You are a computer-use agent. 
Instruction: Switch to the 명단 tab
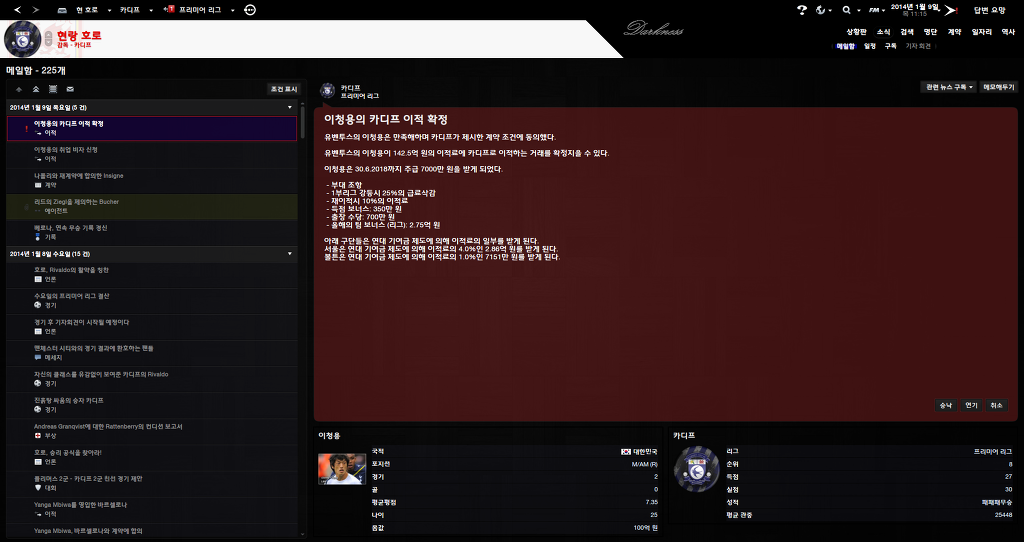[931, 31]
